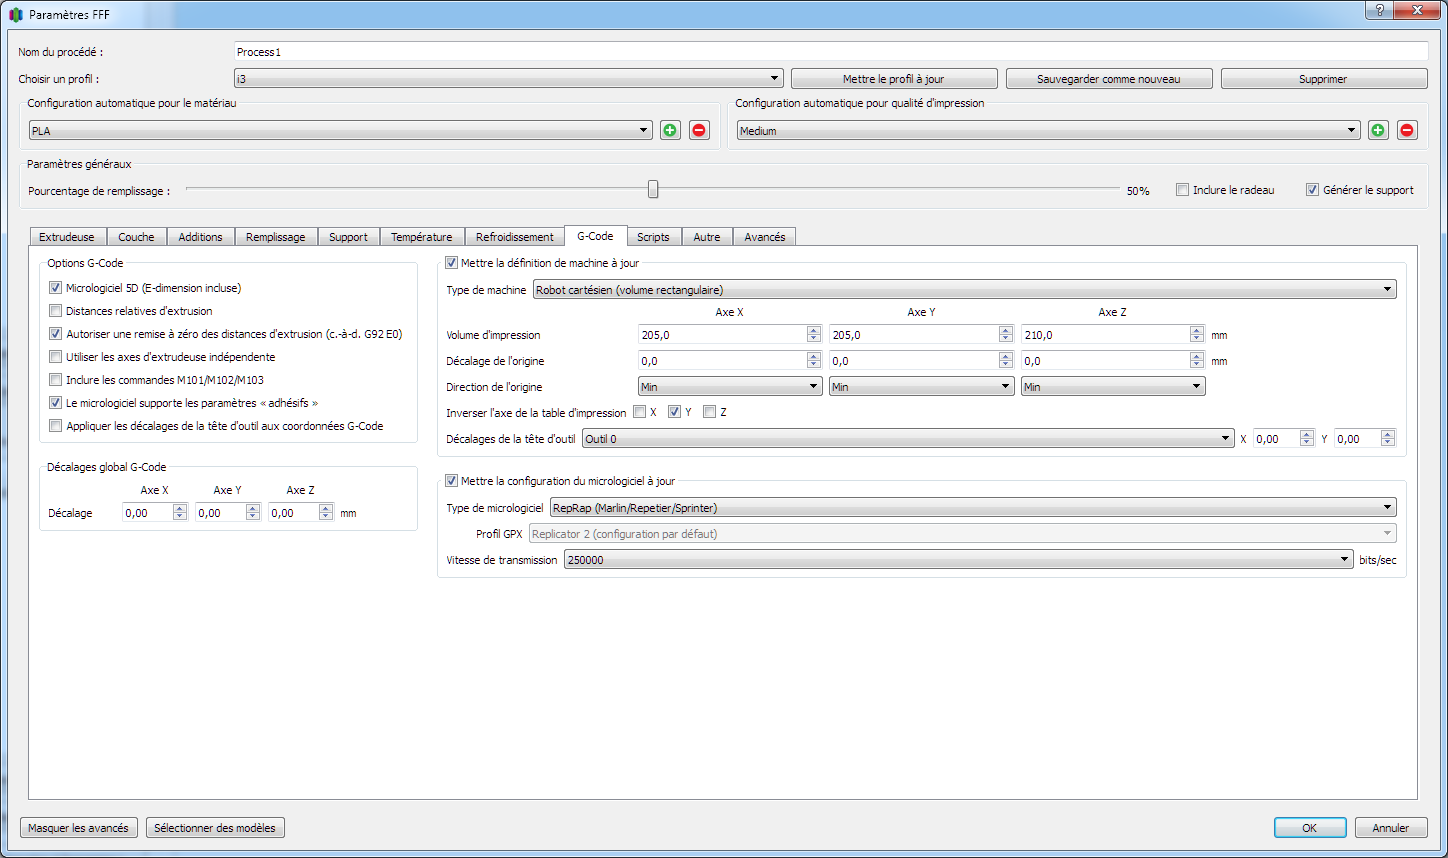The image size is (1448, 858).
Task: Click the Nom du procédé text field
Action: 830,52
